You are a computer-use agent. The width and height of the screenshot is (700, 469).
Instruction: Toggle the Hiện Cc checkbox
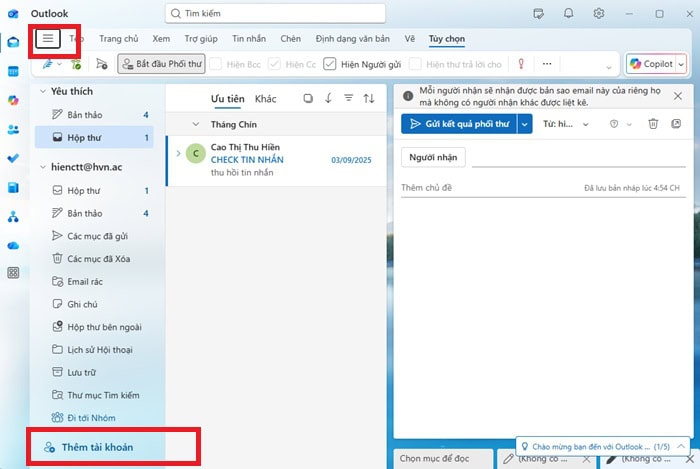pyautogui.click(x=274, y=64)
